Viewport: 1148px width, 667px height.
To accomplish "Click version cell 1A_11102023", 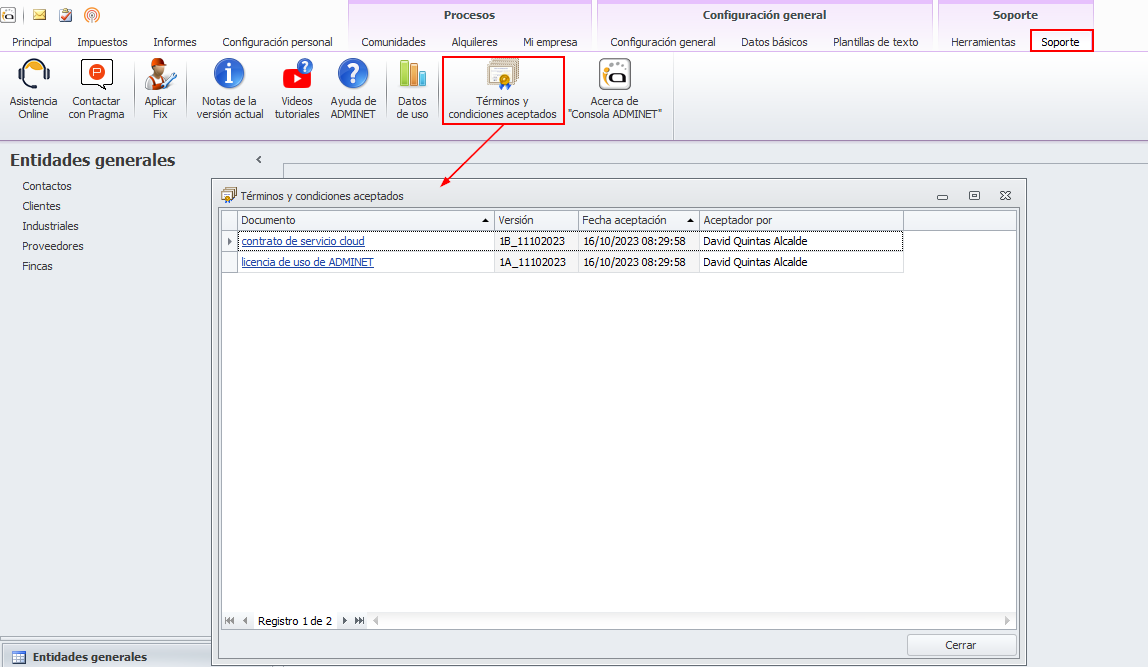I will [536, 262].
